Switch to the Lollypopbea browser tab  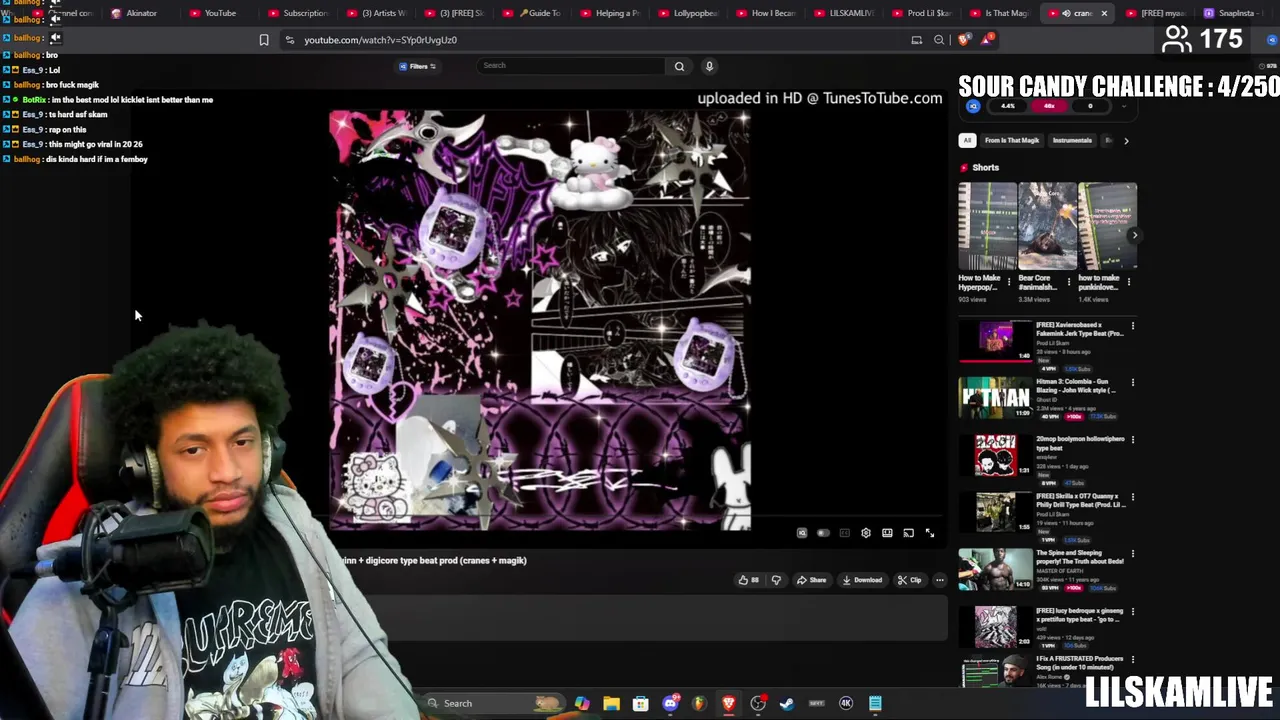tap(688, 13)
